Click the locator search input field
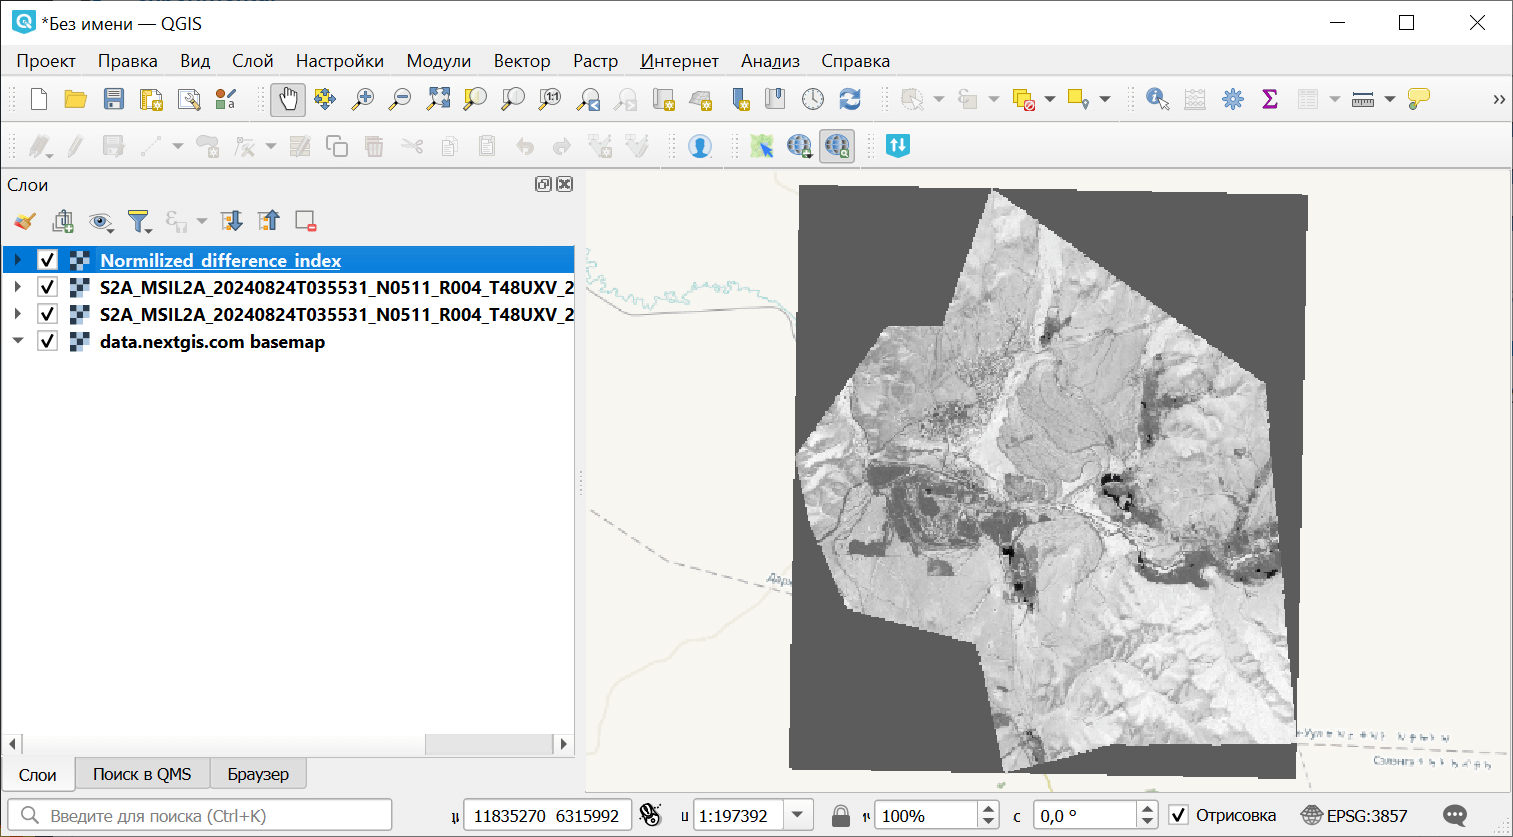 point(210,816)
